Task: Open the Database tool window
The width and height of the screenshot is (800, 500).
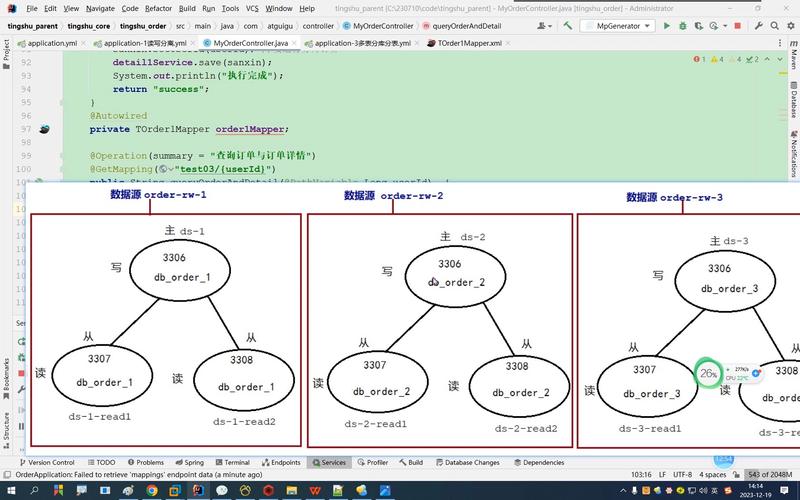Action: tap(793, 100)
